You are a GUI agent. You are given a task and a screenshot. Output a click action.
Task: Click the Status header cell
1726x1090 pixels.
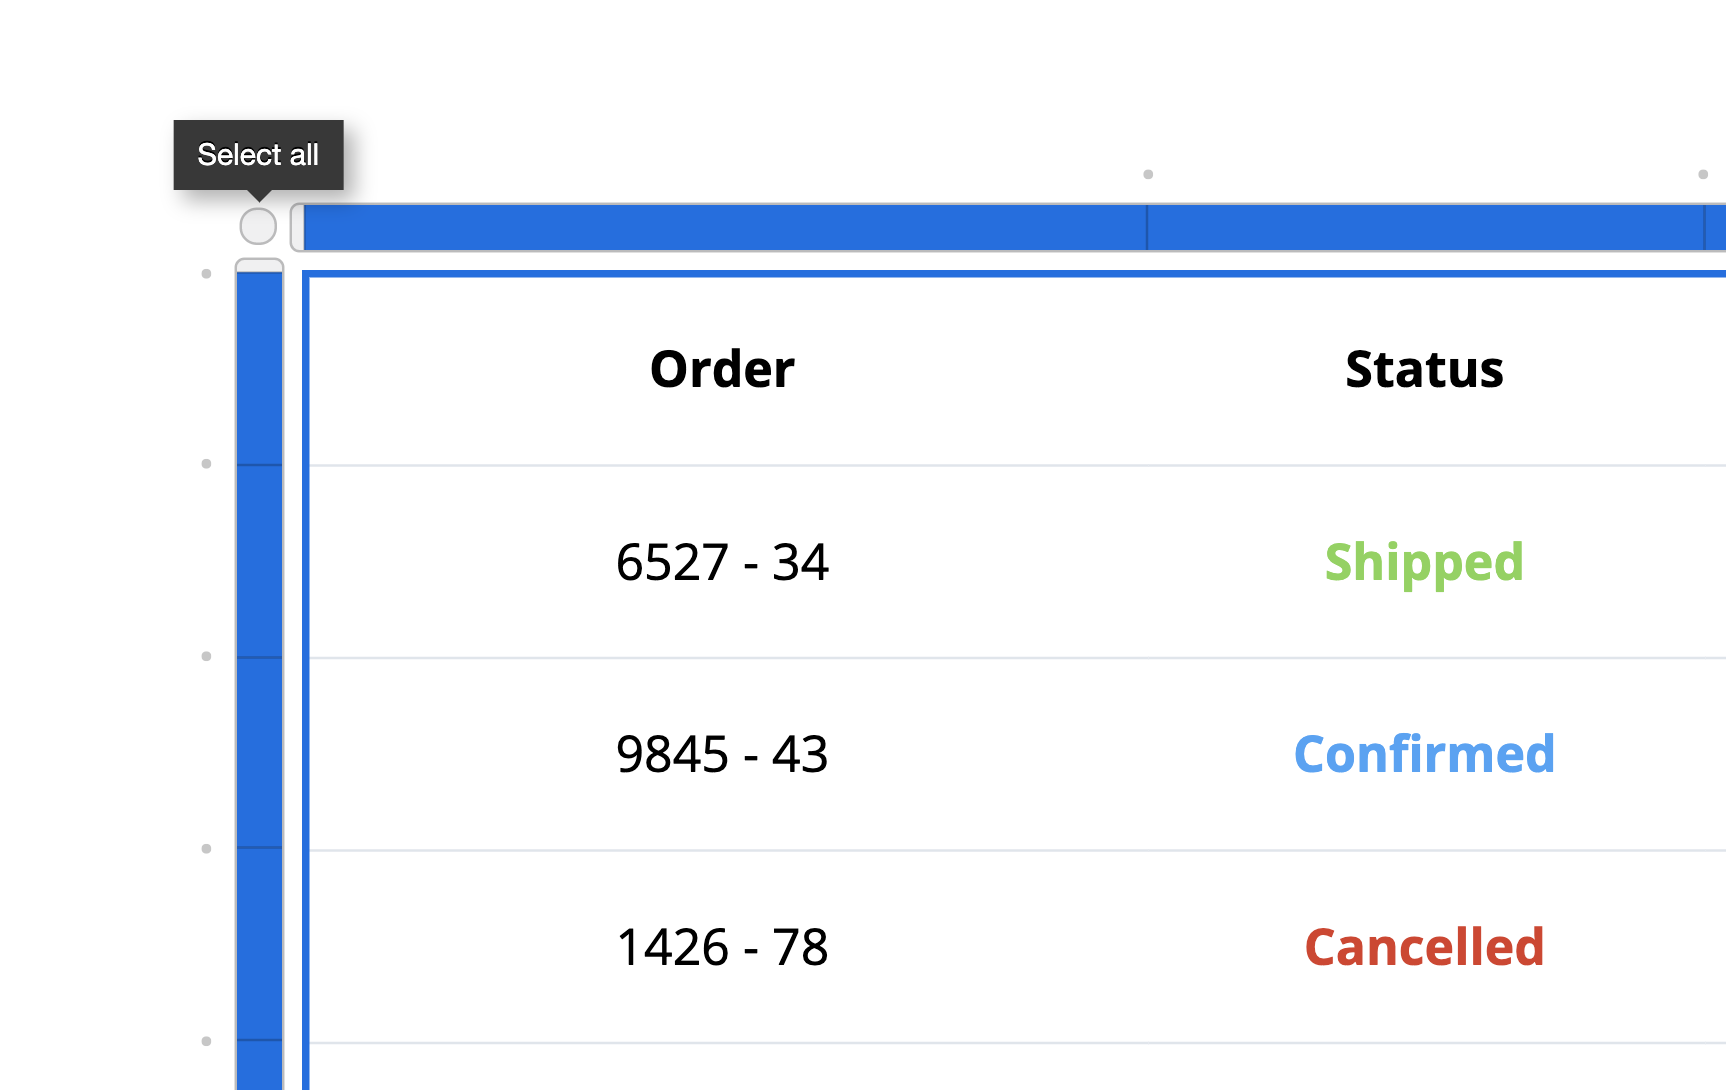tap(1424, 368)
